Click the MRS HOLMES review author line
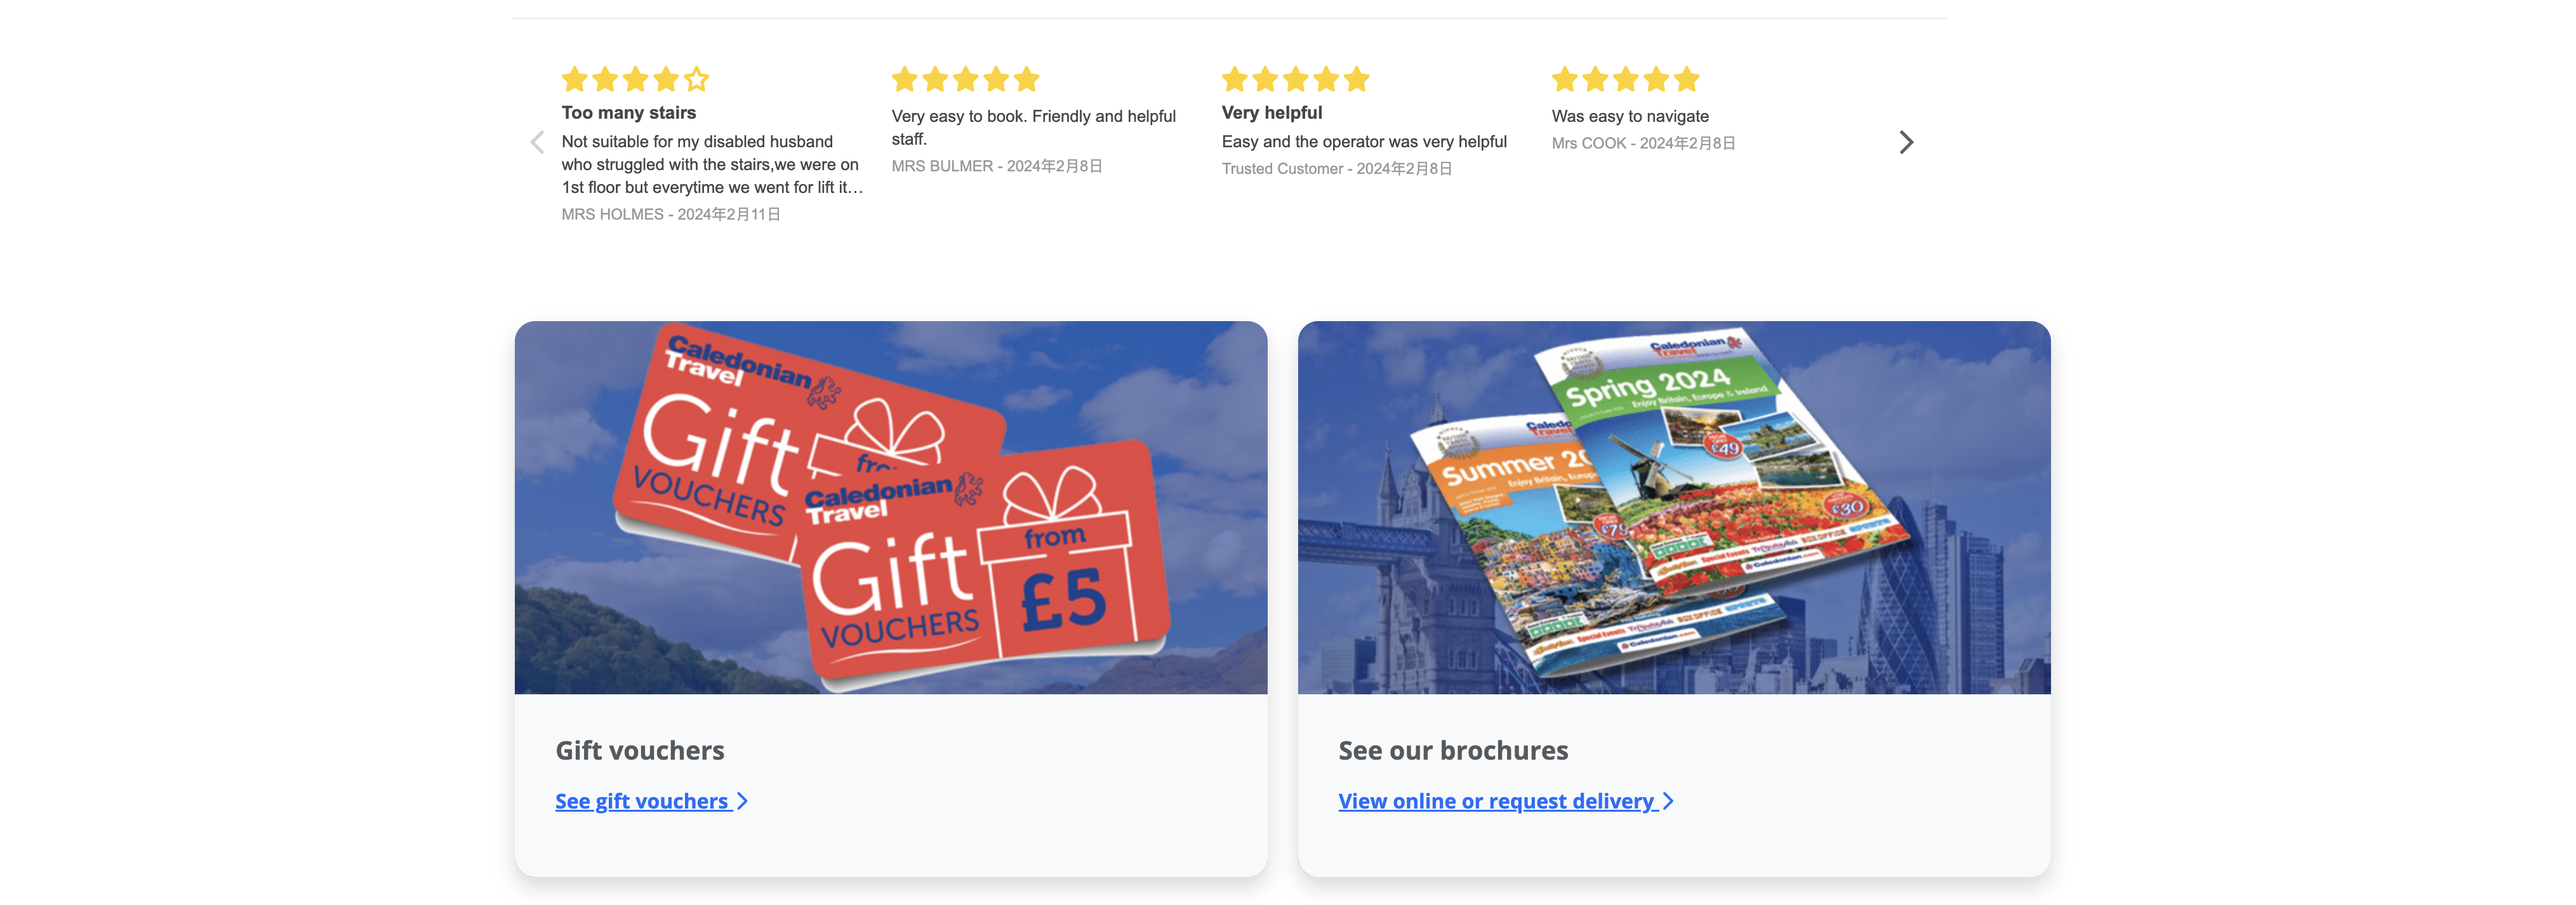 [670, 214]
